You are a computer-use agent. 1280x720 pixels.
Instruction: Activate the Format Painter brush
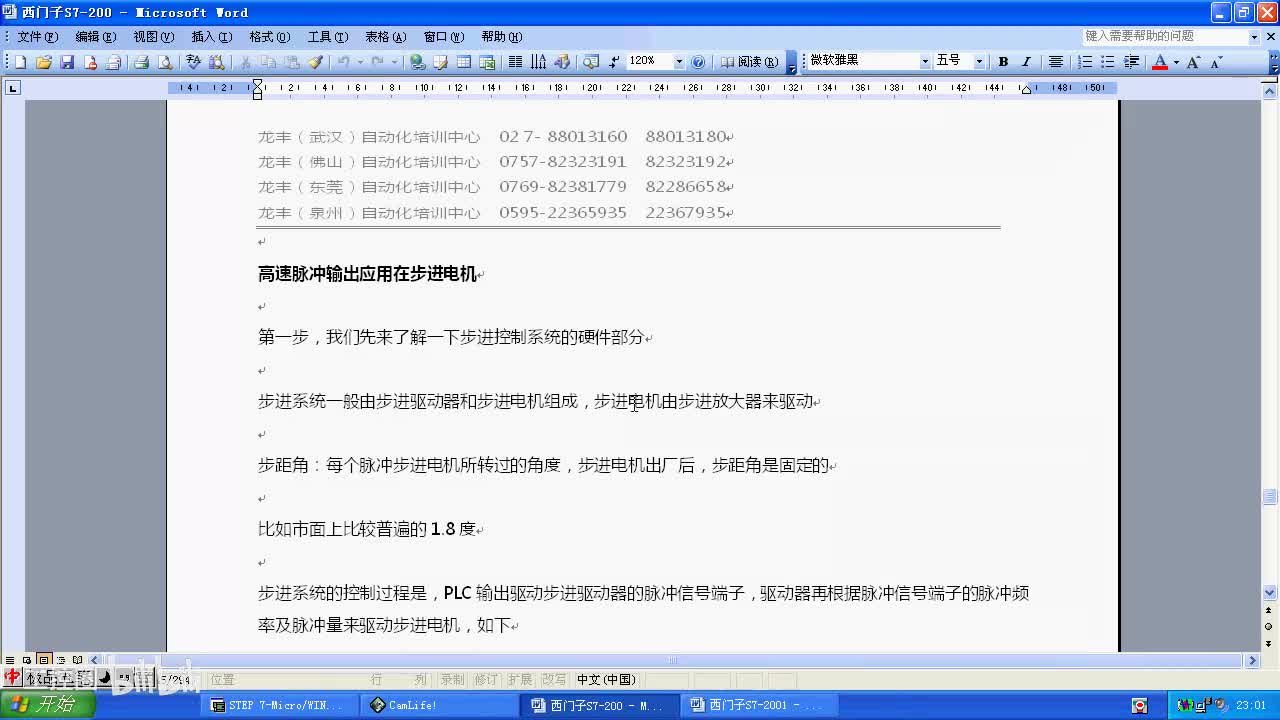tap(315, 62)
